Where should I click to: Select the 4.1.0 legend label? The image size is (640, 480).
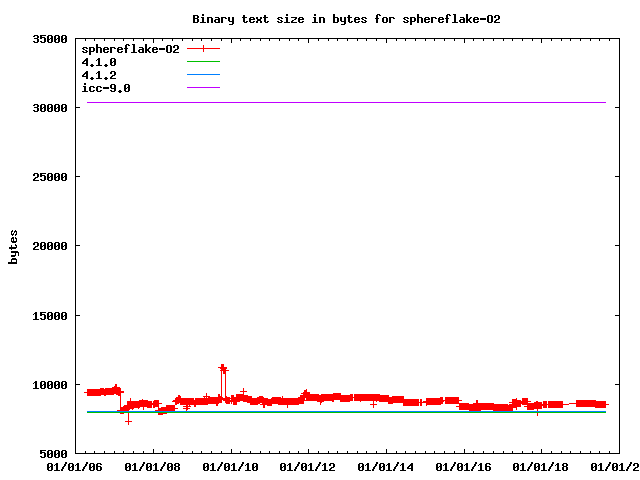[99, 62]
